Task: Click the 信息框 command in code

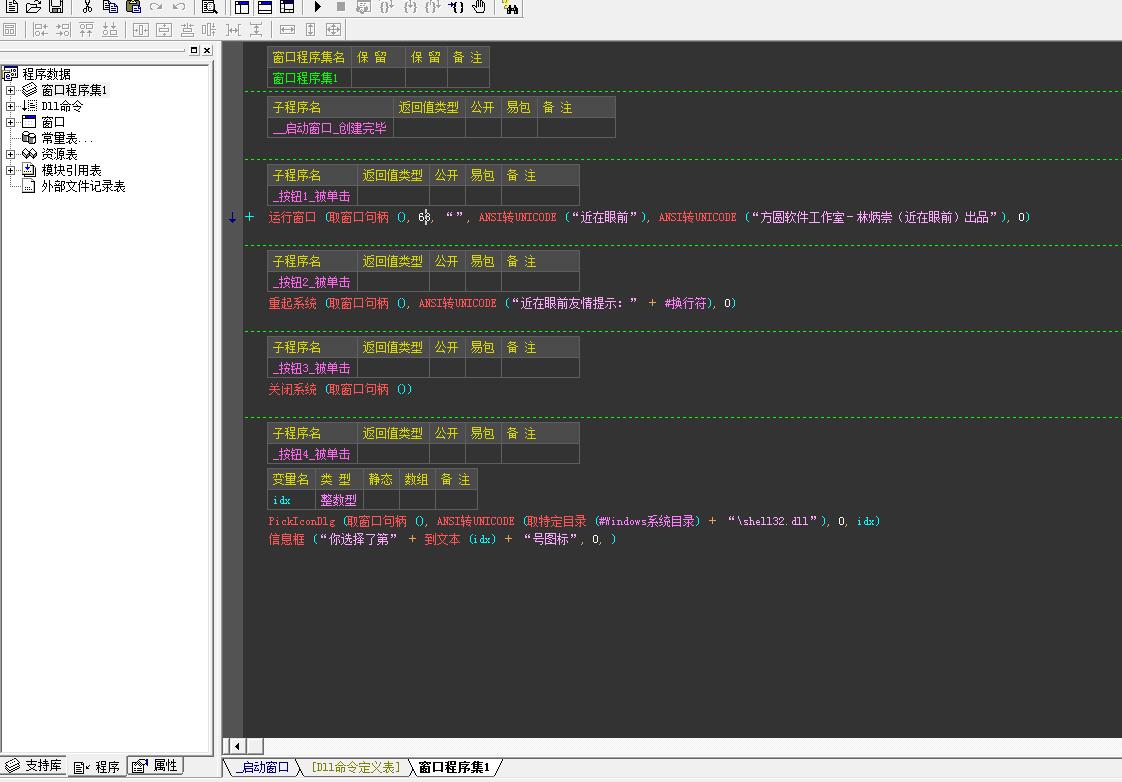Action: [286, 539]
